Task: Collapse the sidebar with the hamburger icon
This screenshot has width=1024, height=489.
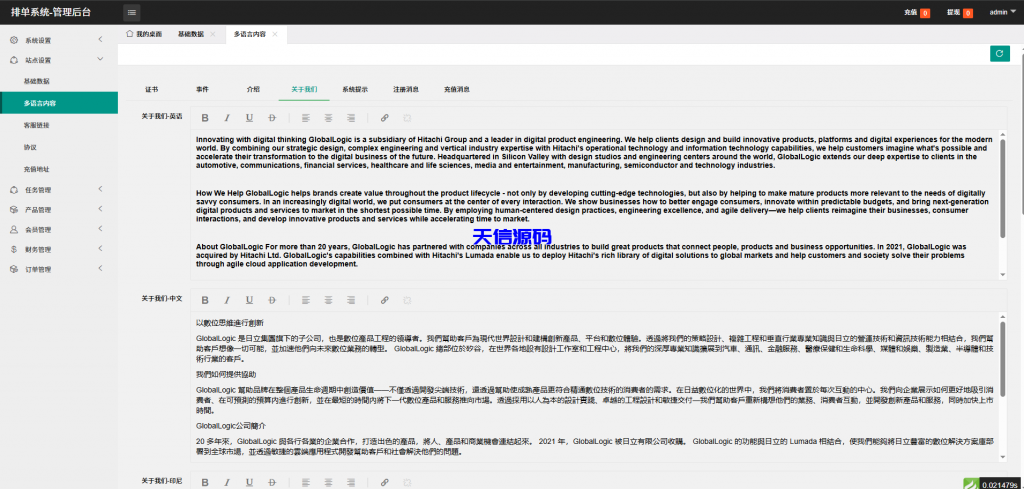Action: pyautogui.click(x=132, y=12)
